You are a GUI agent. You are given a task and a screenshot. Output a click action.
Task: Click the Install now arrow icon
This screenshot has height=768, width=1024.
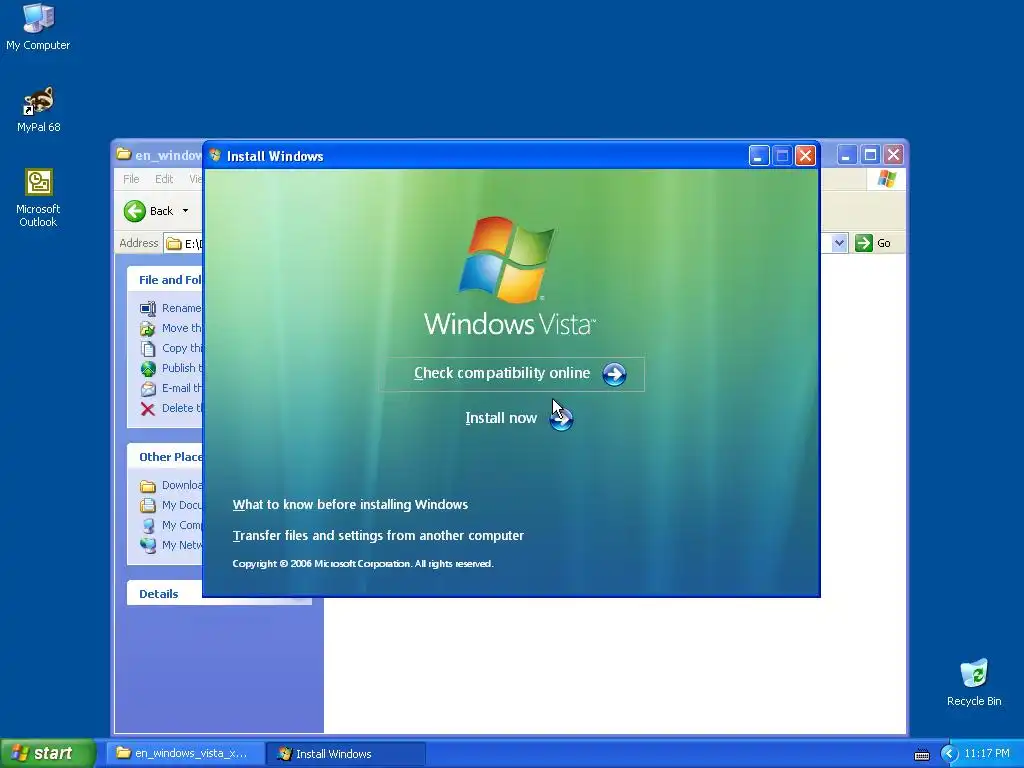(x=561, y=419)
